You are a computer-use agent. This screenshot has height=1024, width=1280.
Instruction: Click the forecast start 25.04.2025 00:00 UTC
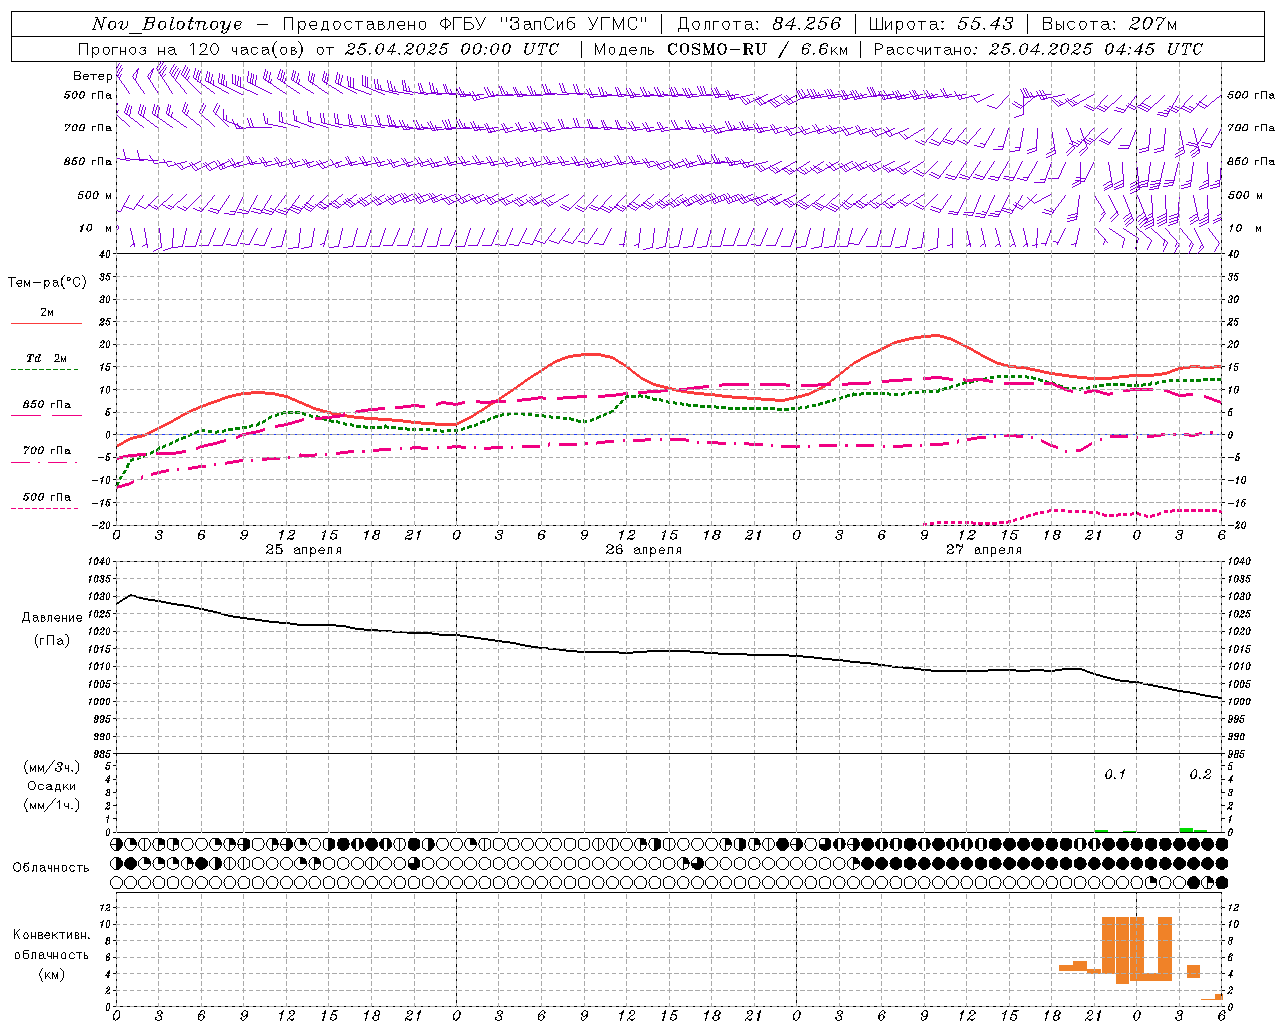pos(451,49)
